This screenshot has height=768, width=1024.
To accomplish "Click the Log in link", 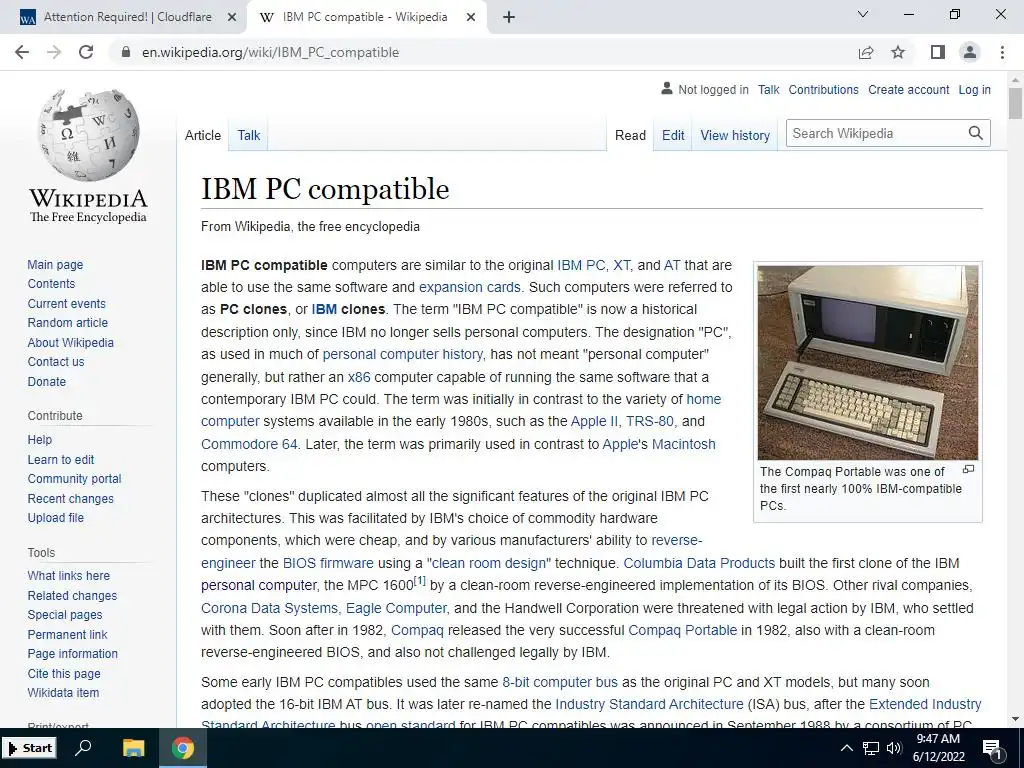I will (974, 90).
